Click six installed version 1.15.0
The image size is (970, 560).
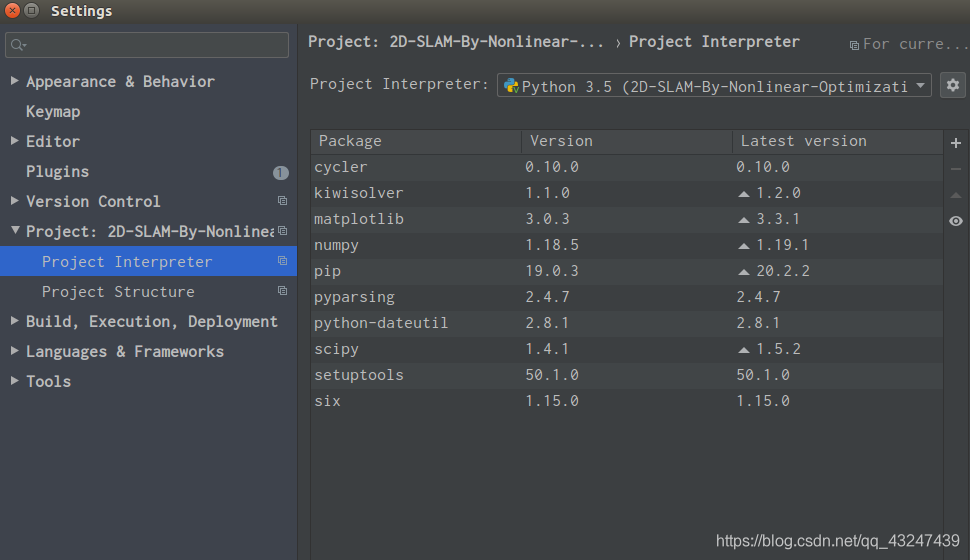[x=552, y=401]
